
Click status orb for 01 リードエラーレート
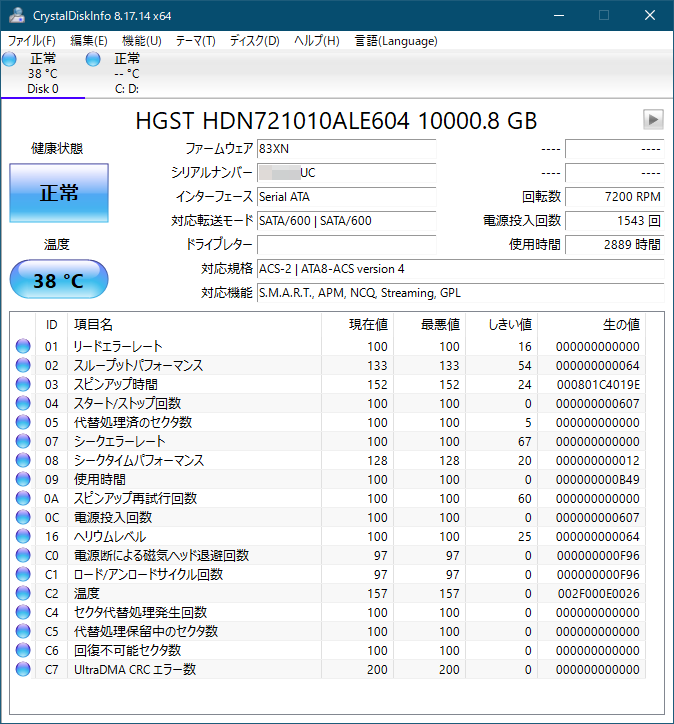tap(23, 346)
